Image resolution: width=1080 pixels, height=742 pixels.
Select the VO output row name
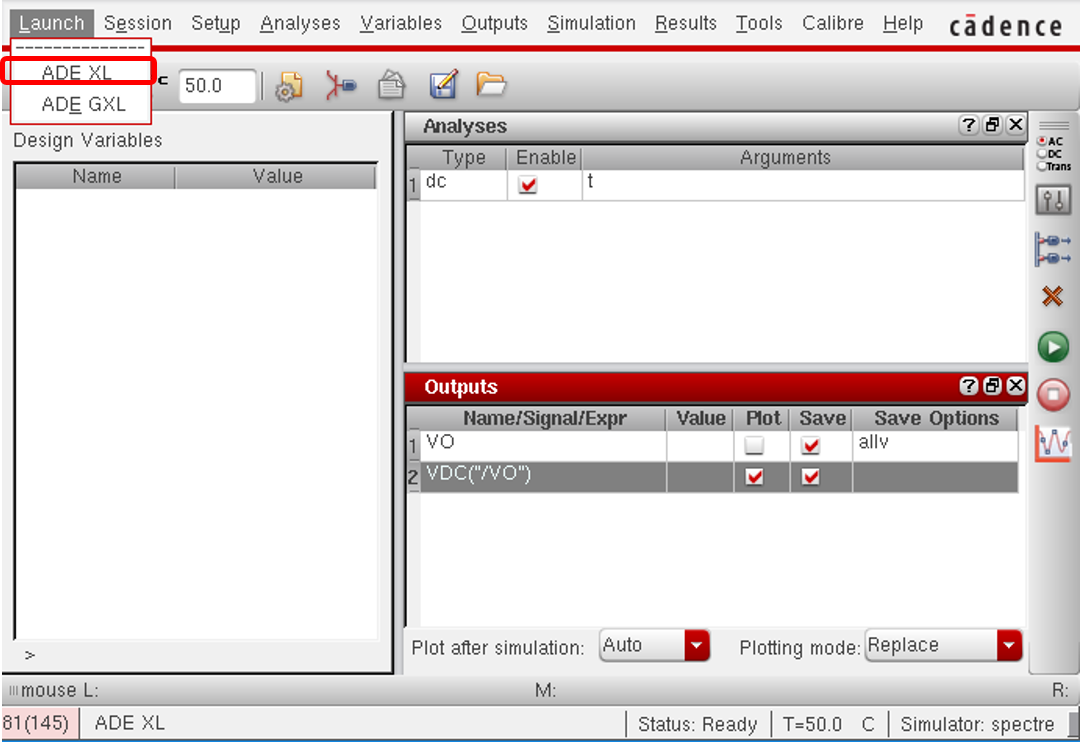543,445
